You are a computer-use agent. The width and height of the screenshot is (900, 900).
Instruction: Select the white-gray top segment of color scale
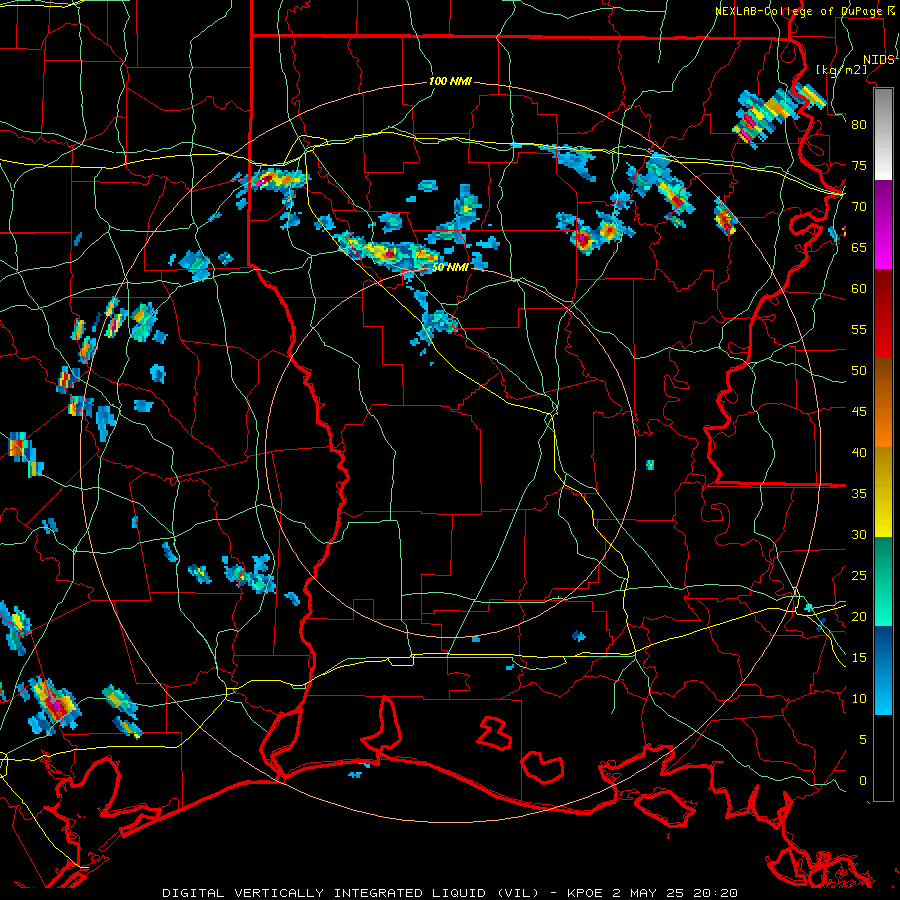click(883, 134)
